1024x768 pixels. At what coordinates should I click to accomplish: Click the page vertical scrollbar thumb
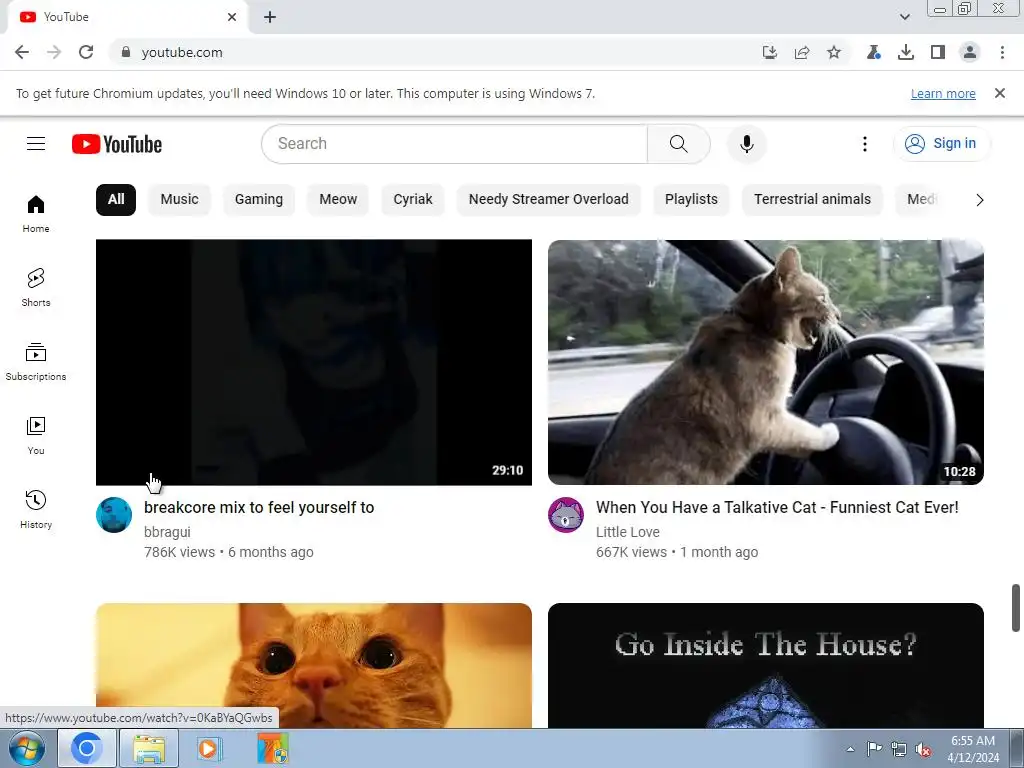(1016, 608)
